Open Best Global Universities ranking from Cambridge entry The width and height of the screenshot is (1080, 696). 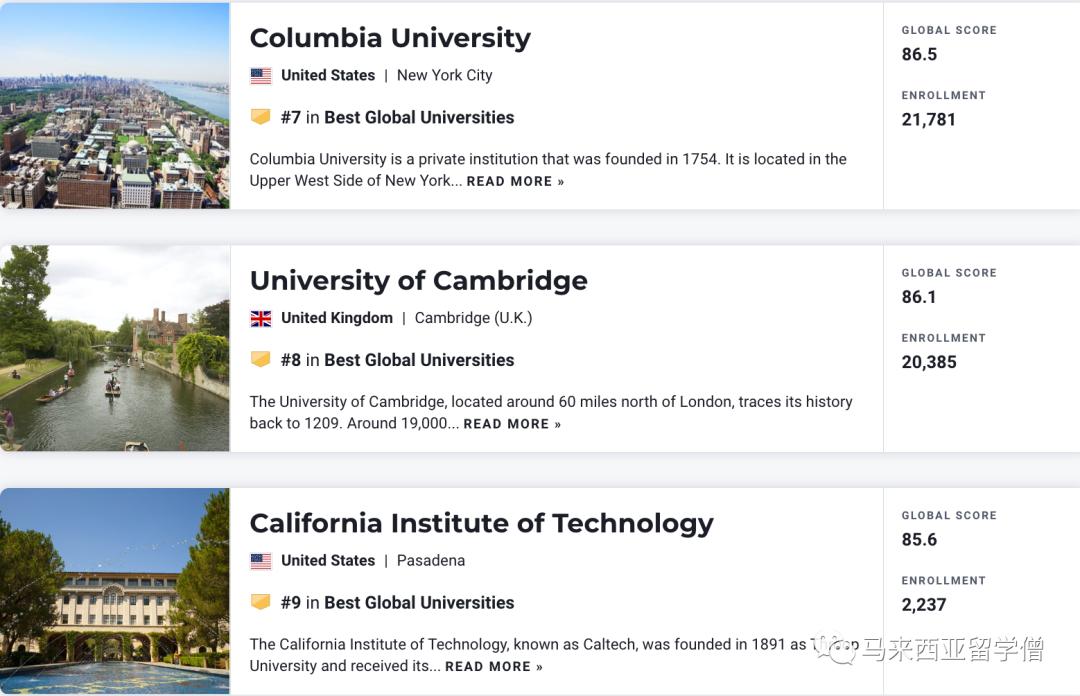pyautogui.click(x=418, y=360)
